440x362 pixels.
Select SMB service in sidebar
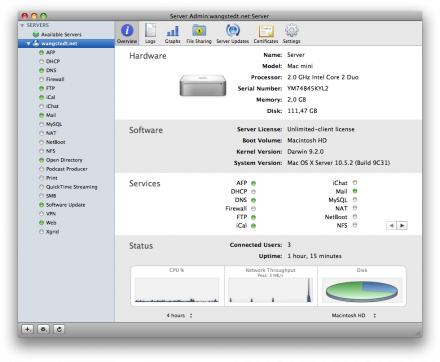click(51, 196)
